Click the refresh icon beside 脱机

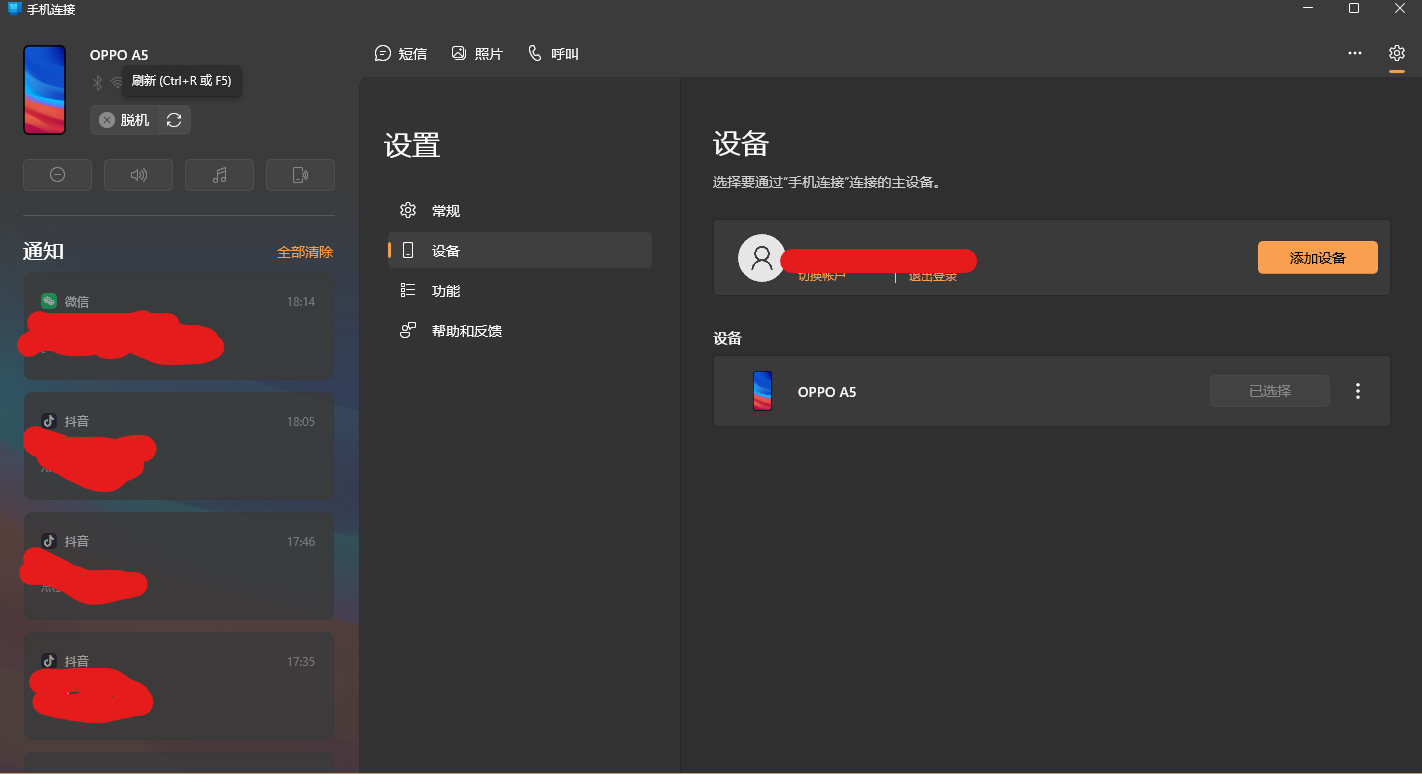click(x=174, y=120)
